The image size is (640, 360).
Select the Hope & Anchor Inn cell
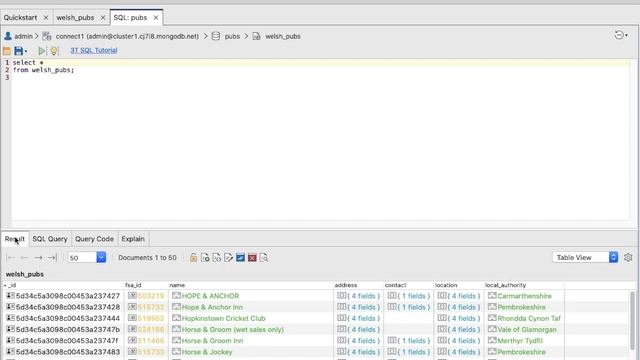[251, 307]
